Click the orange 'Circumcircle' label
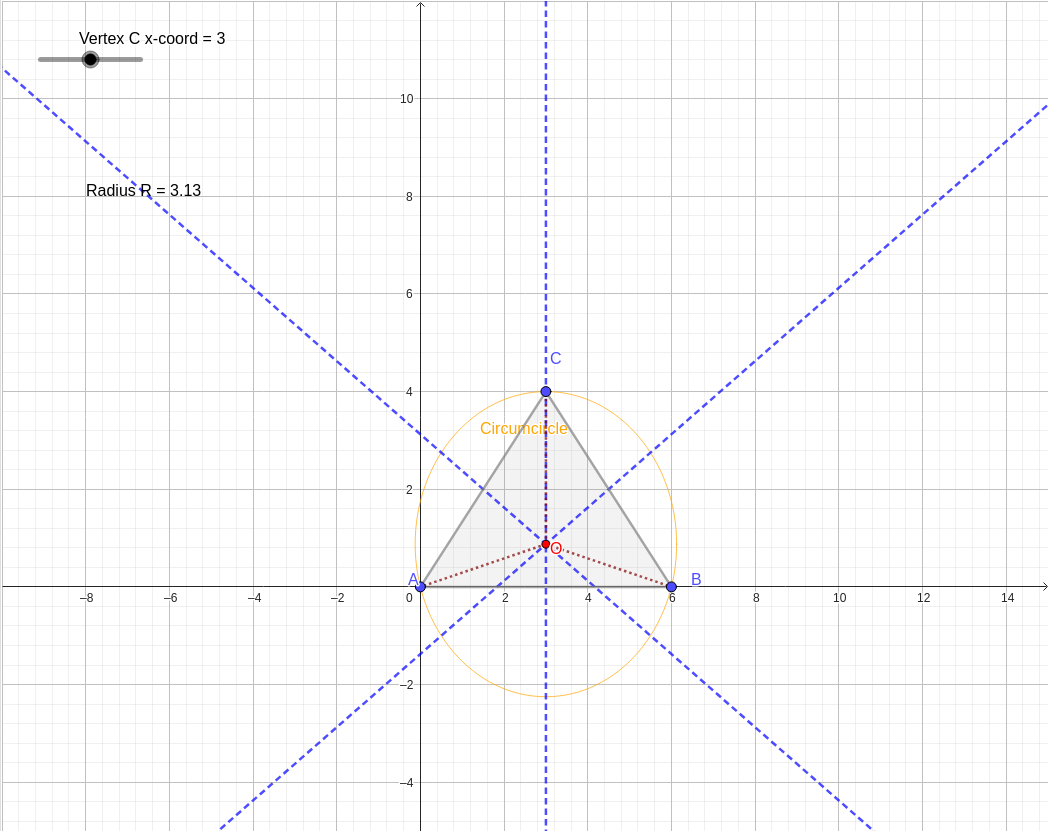1048x831 pixels. point(524,429)
